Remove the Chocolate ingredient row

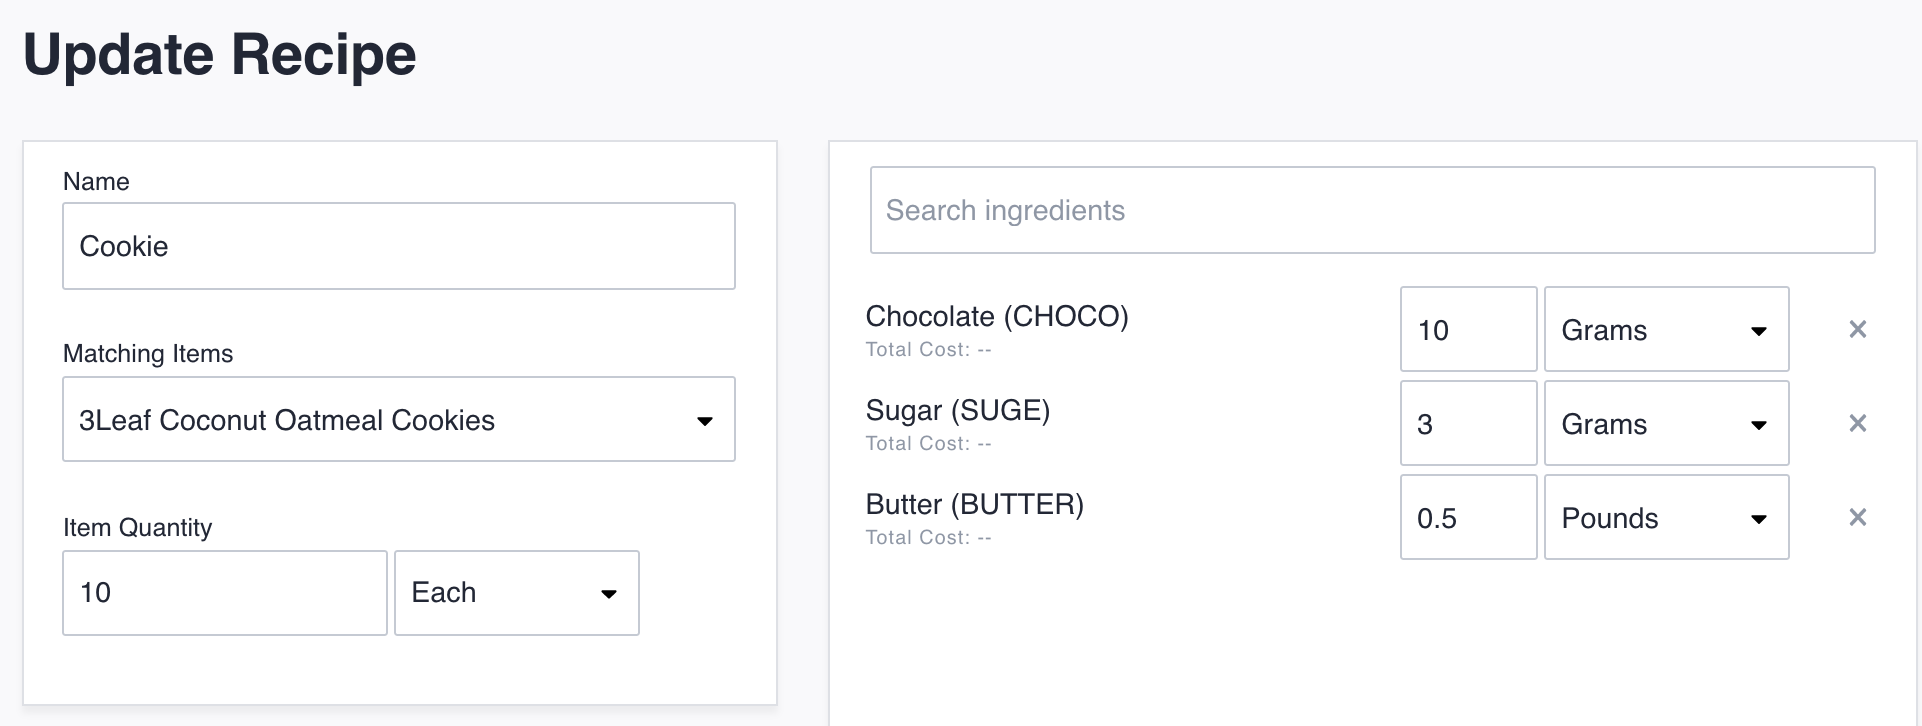point(1857,329)
